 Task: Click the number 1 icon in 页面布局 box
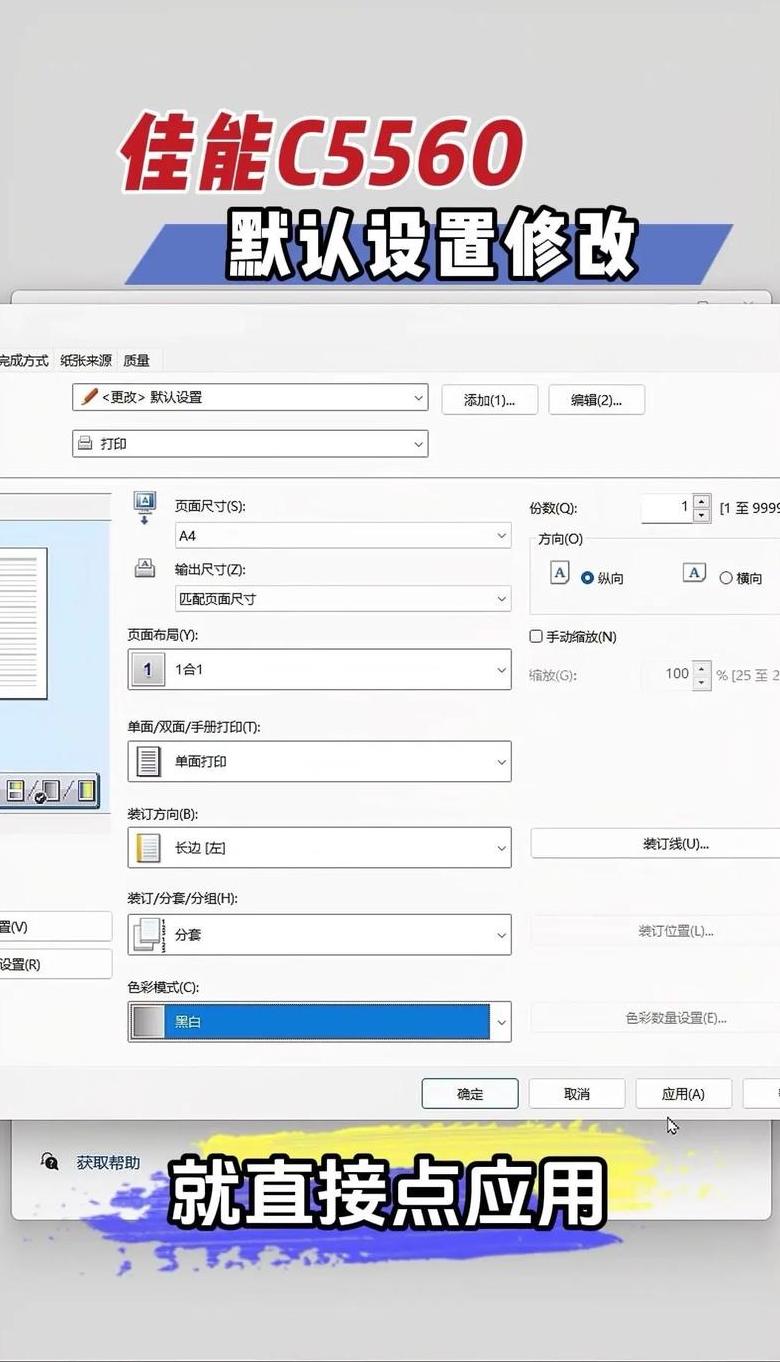pos(148,670)
